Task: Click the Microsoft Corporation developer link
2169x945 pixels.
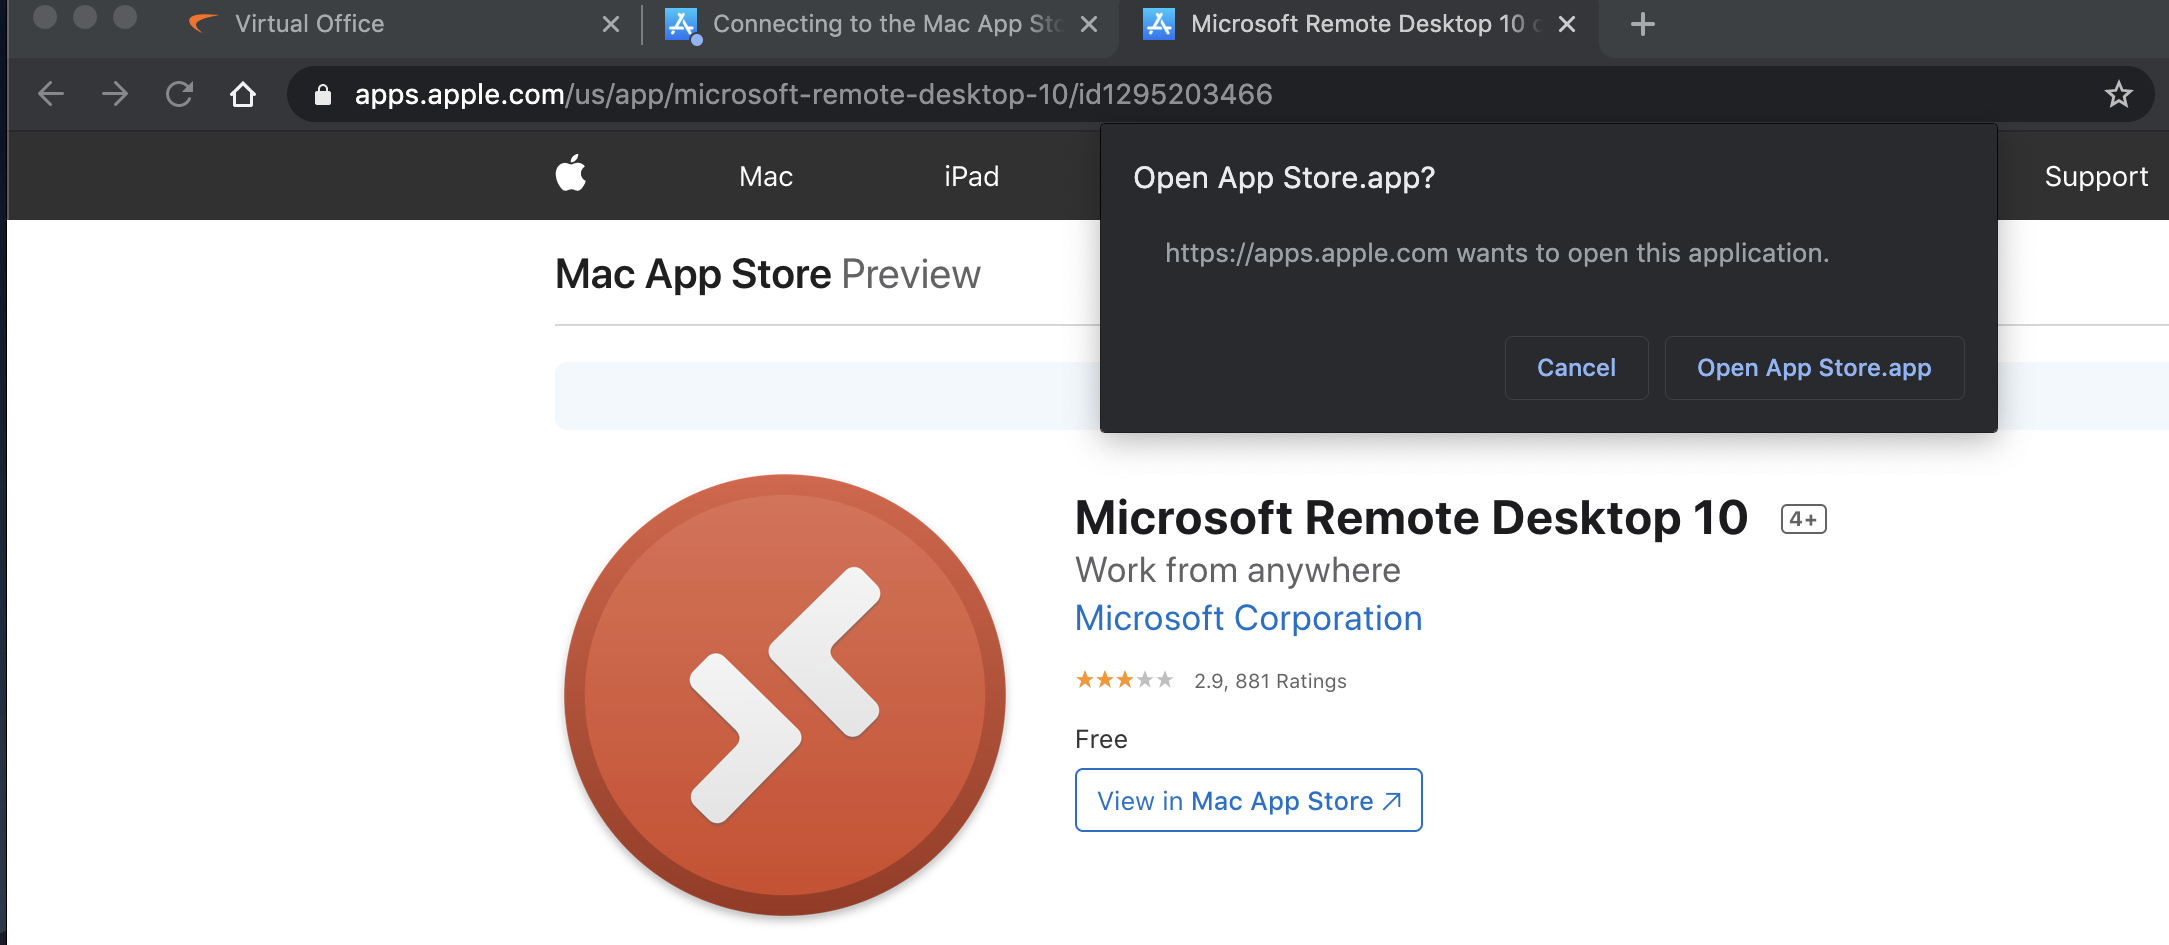Action: pos(1248,618)
